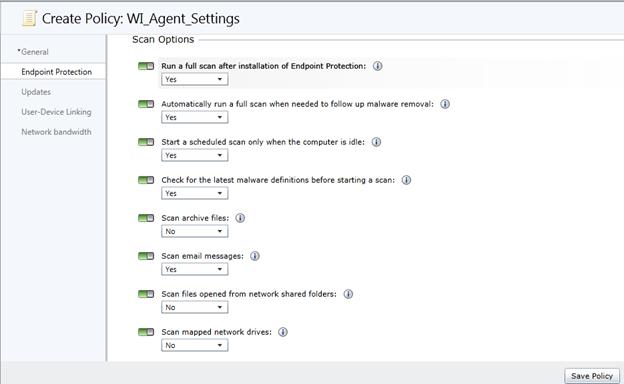Click the policy document icon in title
Image resolution: width=624 pixels, height=384 pixels.
[29, 18]
